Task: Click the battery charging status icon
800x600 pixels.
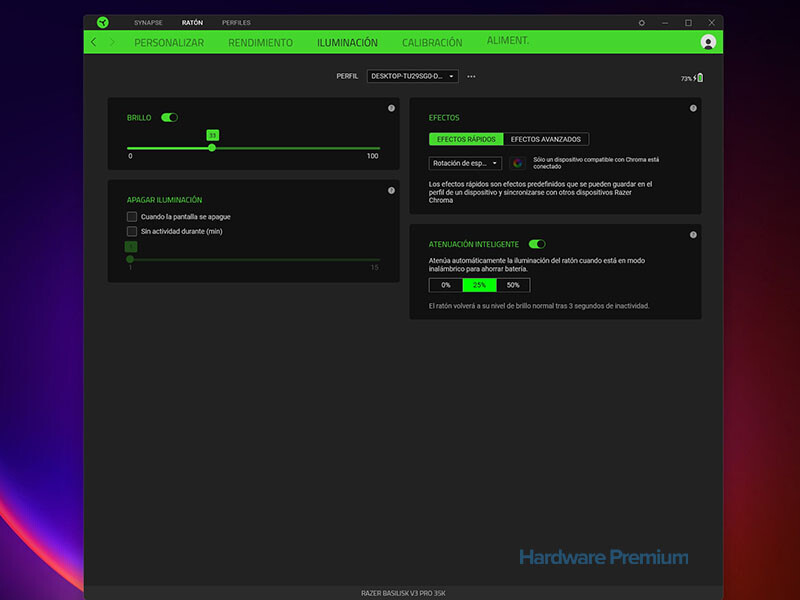Action: [x=699, y=78]
